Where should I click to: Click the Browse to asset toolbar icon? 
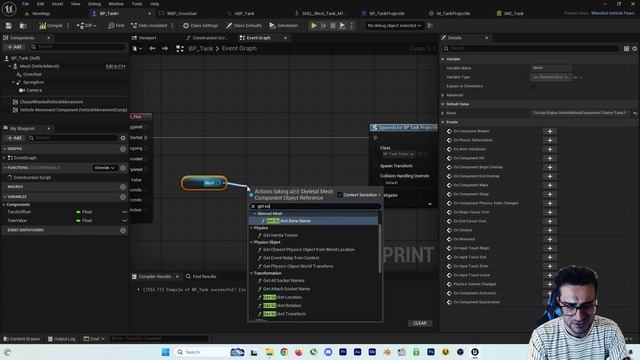(23, 26)
